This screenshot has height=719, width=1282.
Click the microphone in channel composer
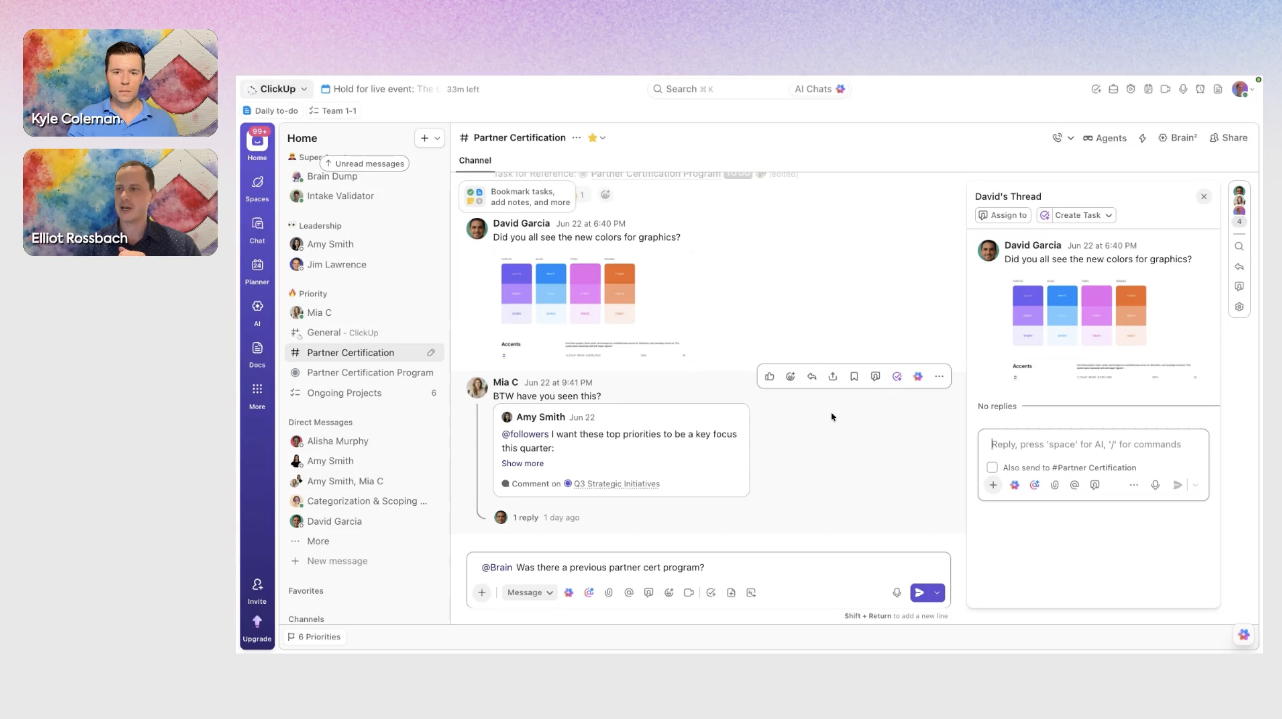pos(897,592)
